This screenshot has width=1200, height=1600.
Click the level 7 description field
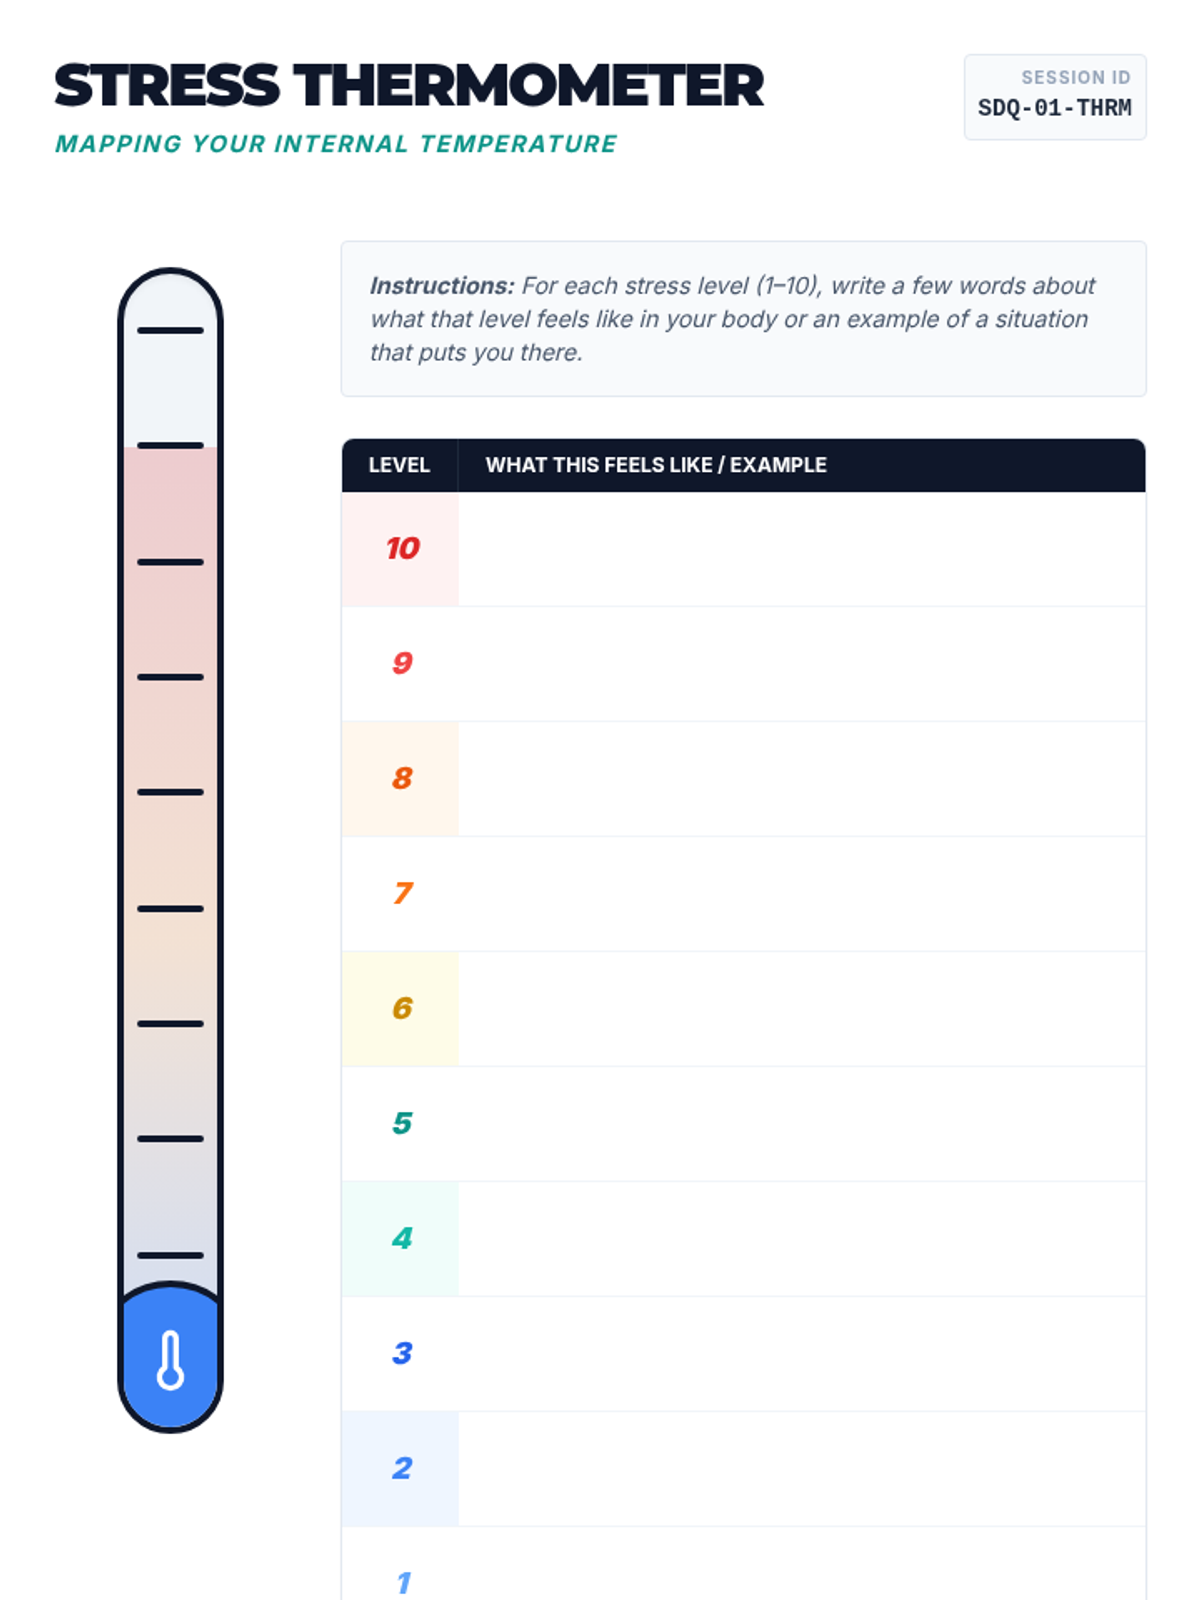click(x=801, y=894)
